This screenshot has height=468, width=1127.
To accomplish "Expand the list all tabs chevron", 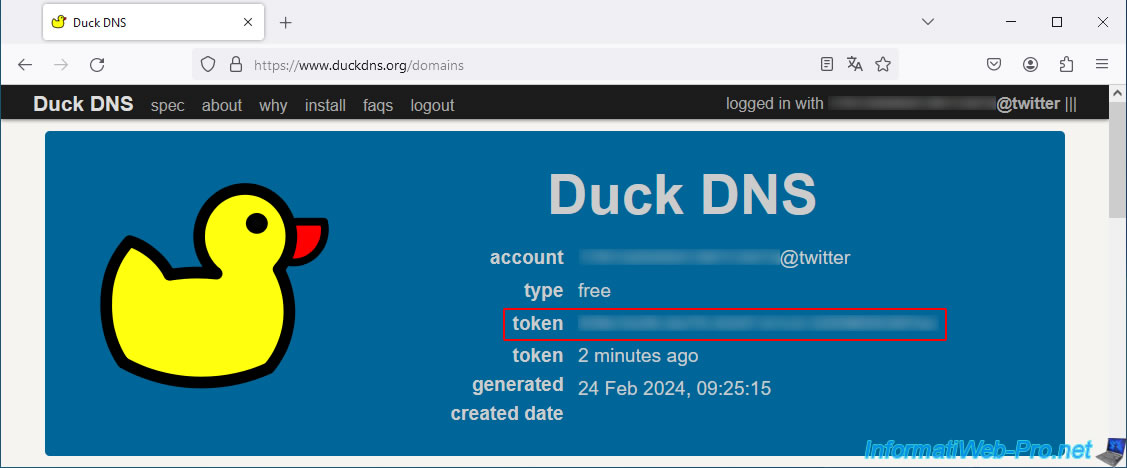I will click(928, 22).
